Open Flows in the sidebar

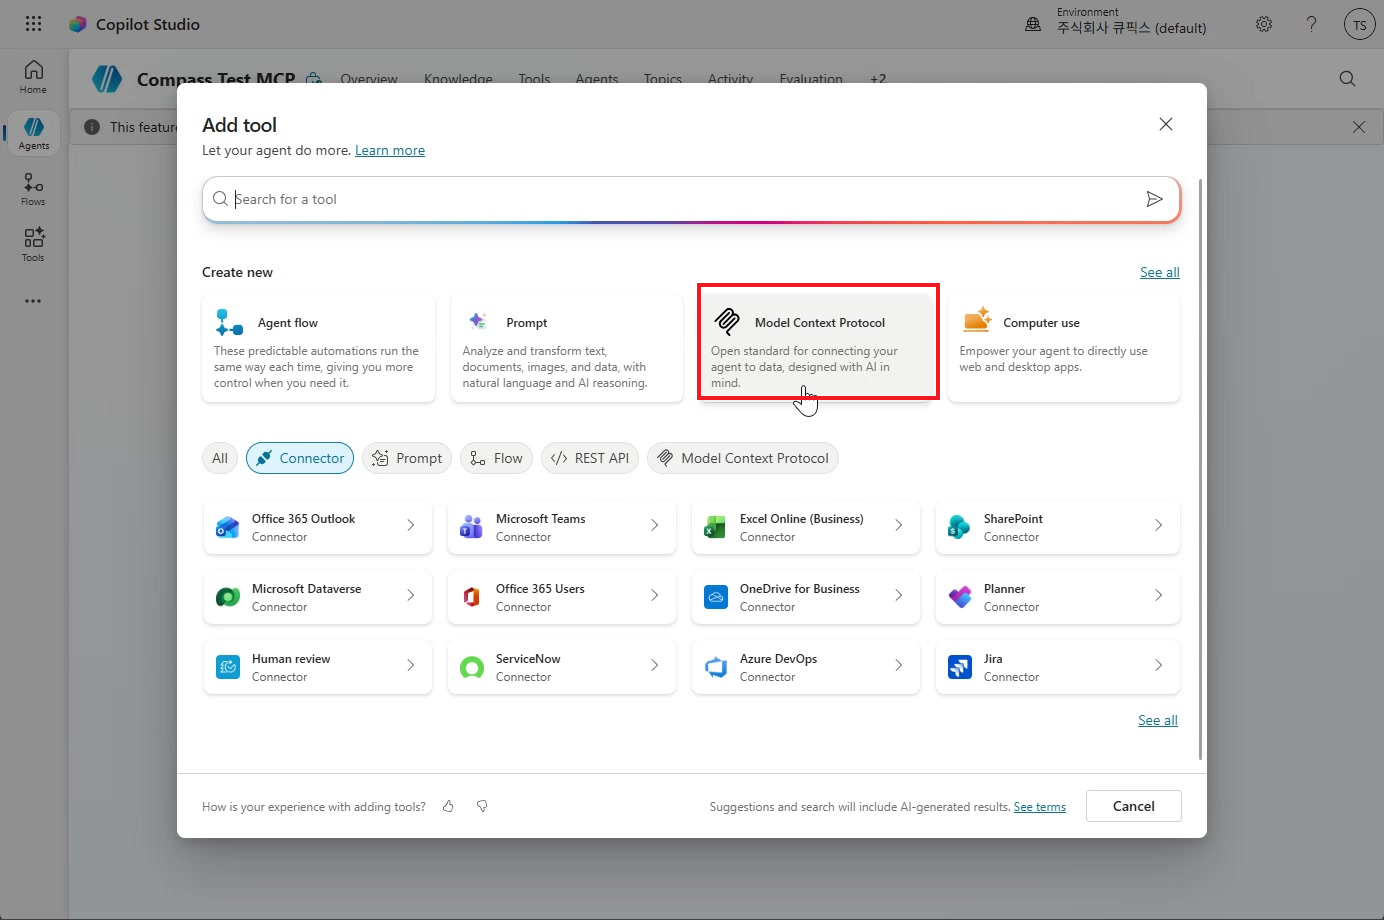(x=33, y=189)
